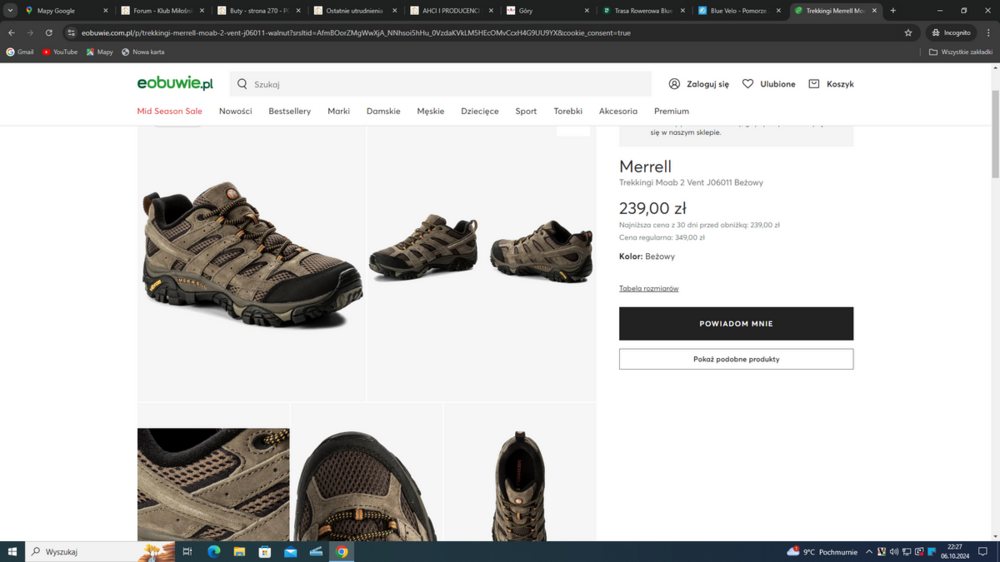The height and width of the screenshot is (562, 1000).
Task: Click the Ulubione heart icon
Action: [x=748, y=84]
